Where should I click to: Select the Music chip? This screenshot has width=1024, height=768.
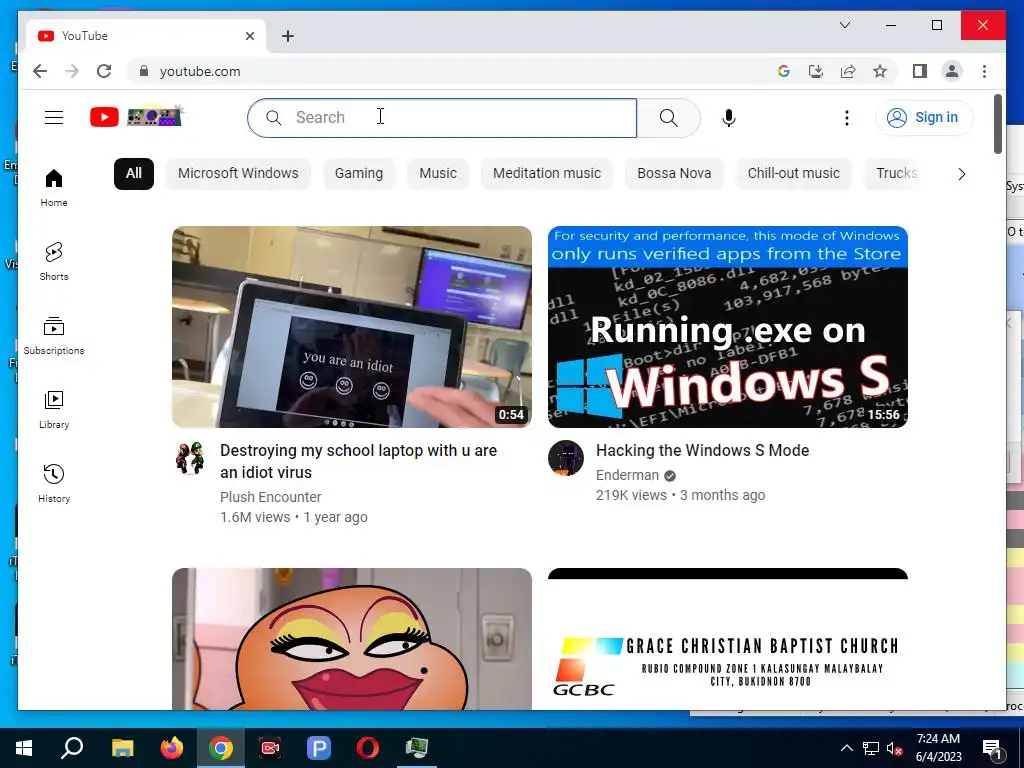438,174
